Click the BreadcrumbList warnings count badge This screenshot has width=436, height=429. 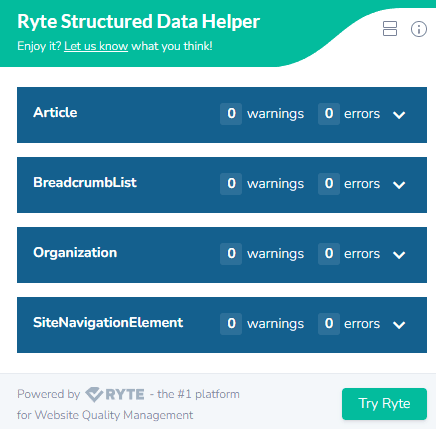click(x=231, y=184)
